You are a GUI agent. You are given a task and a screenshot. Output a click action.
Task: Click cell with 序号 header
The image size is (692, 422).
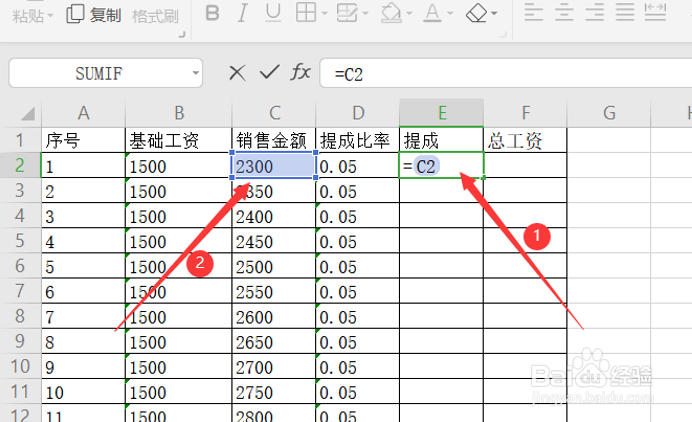(83, 140)
